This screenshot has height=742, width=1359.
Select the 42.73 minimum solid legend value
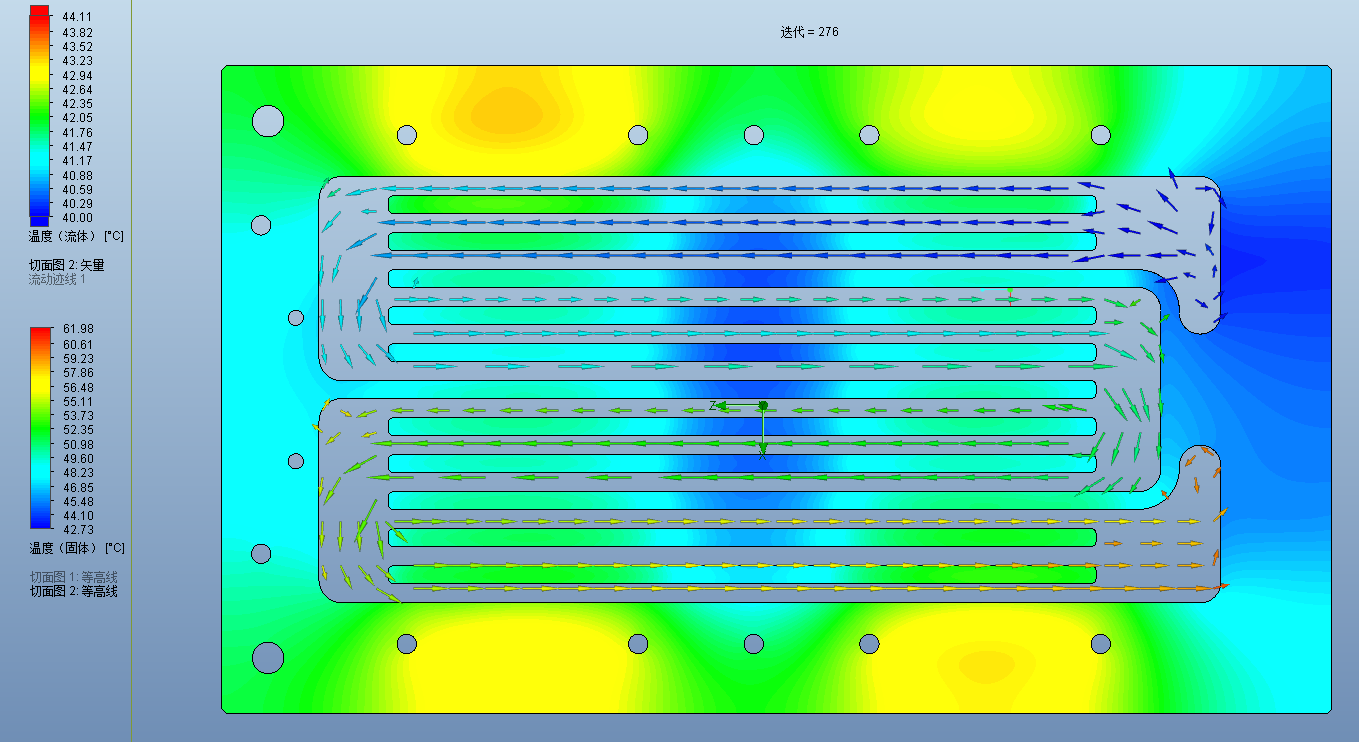click(x=77, y=530)
